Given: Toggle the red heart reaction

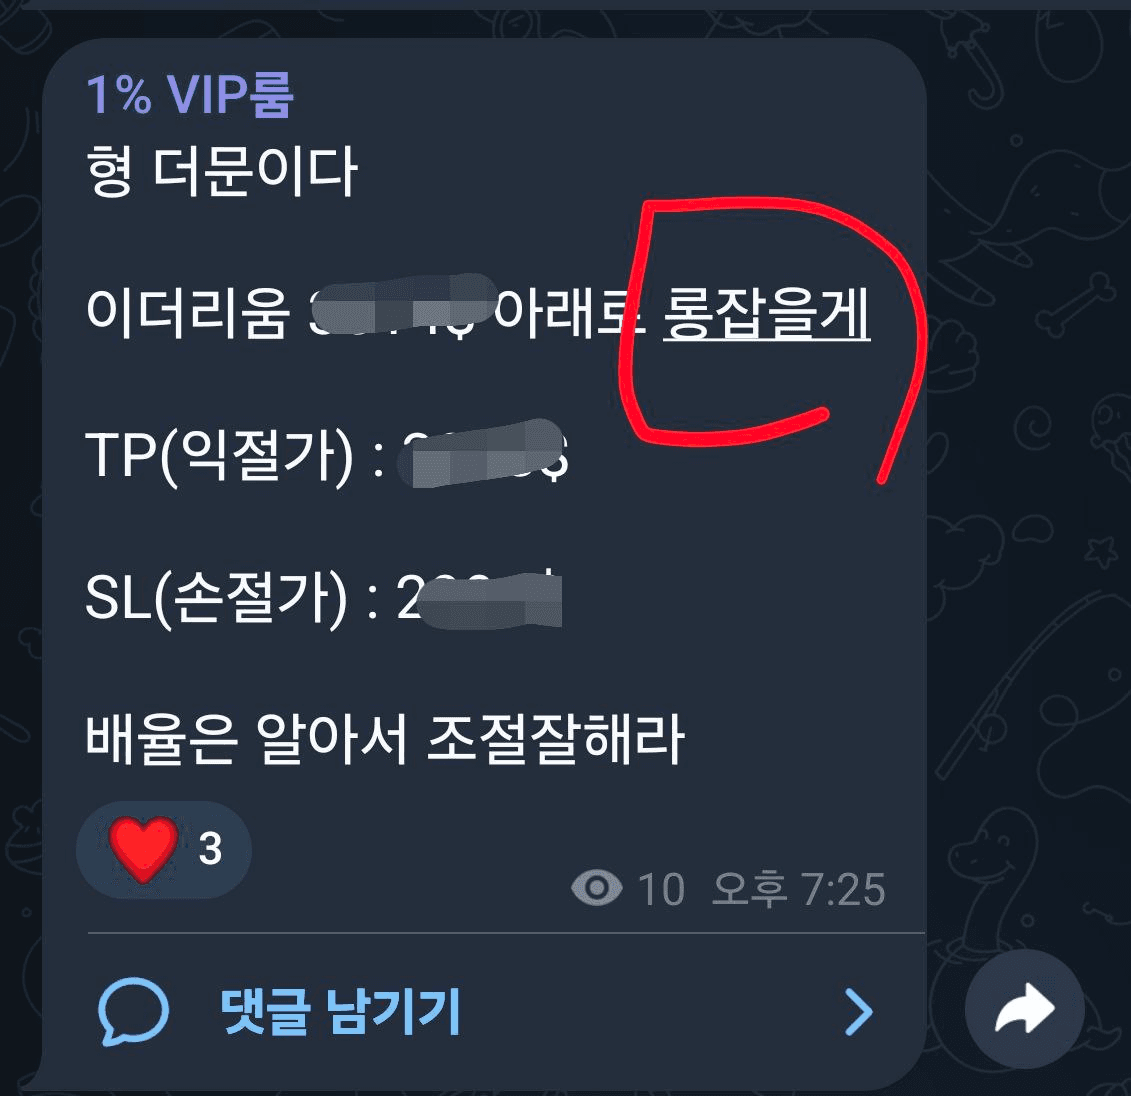Looking at the screenshot, I should tap(144, 849).
